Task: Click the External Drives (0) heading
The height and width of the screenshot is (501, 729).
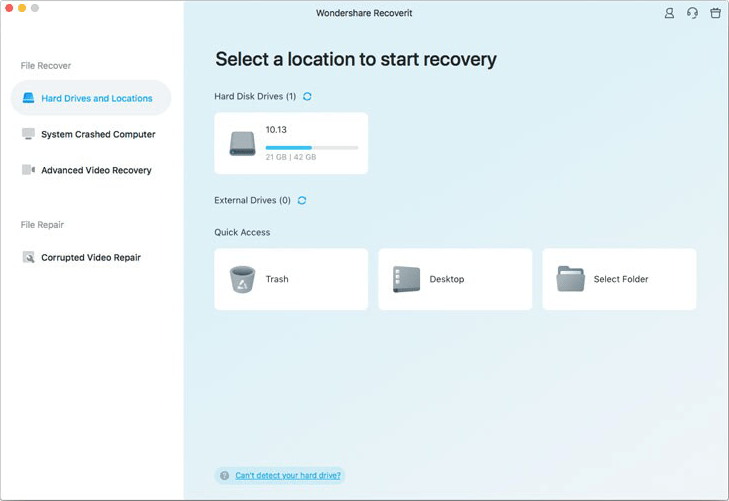Action: click(252, 200)
